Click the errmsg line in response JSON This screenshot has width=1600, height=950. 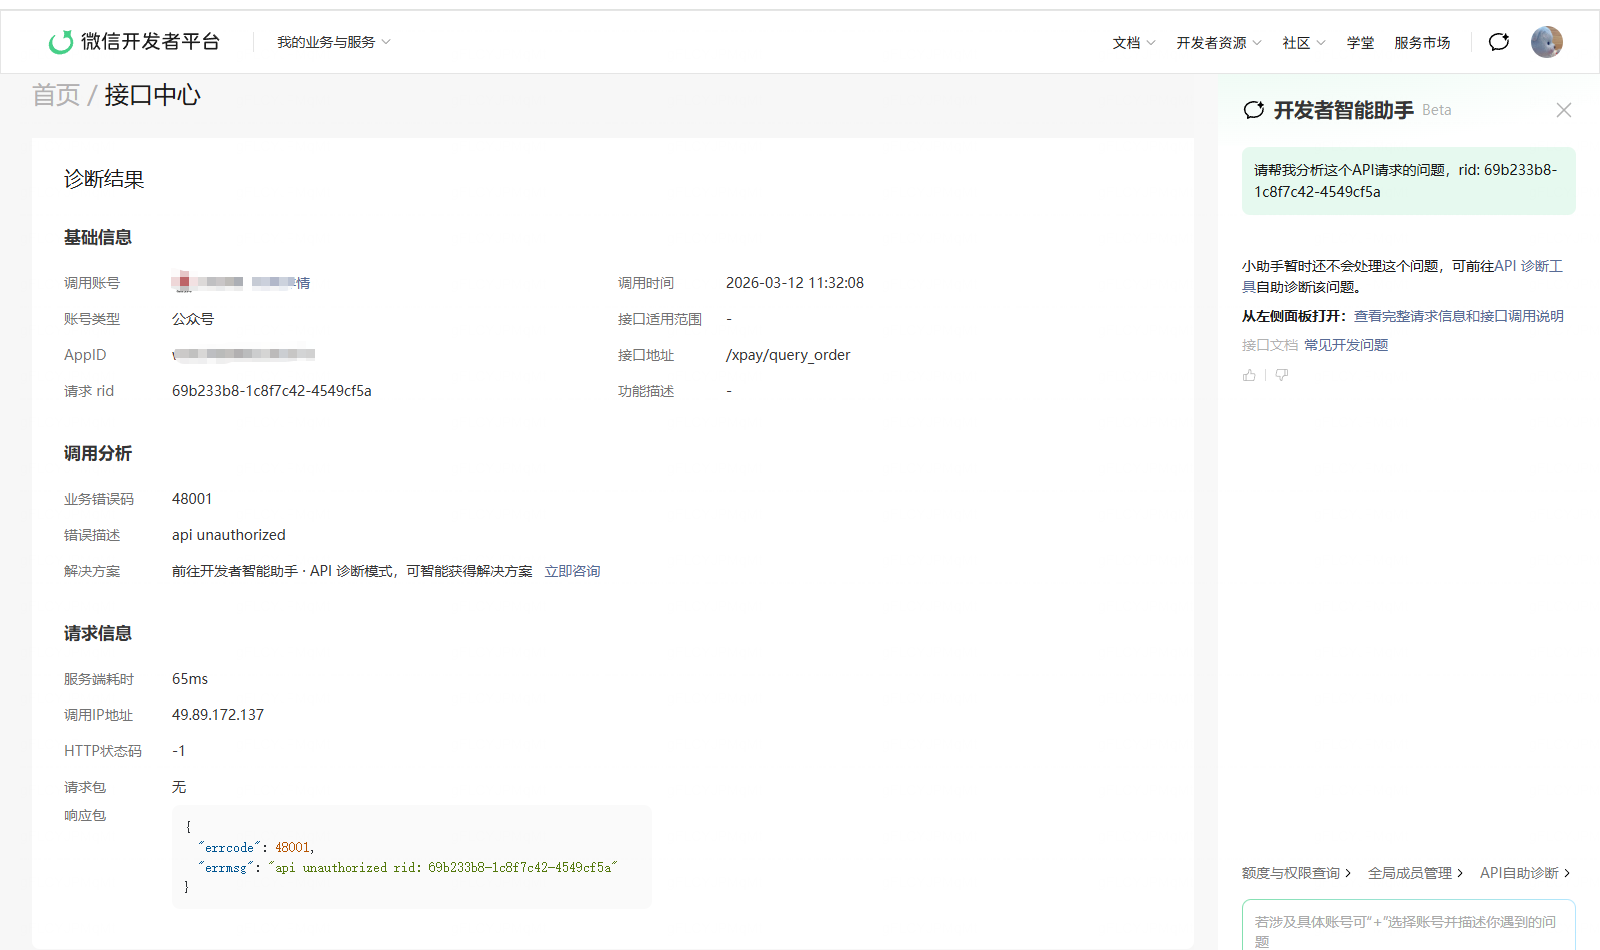pyautogui.click(x=408, y=868)
